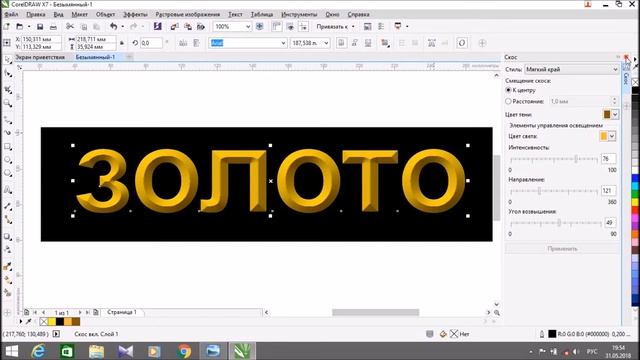Image resolution: width=640 pixels, height=360 pixels.
Task: Select Расстояние radio option
Action: [508, 101]
